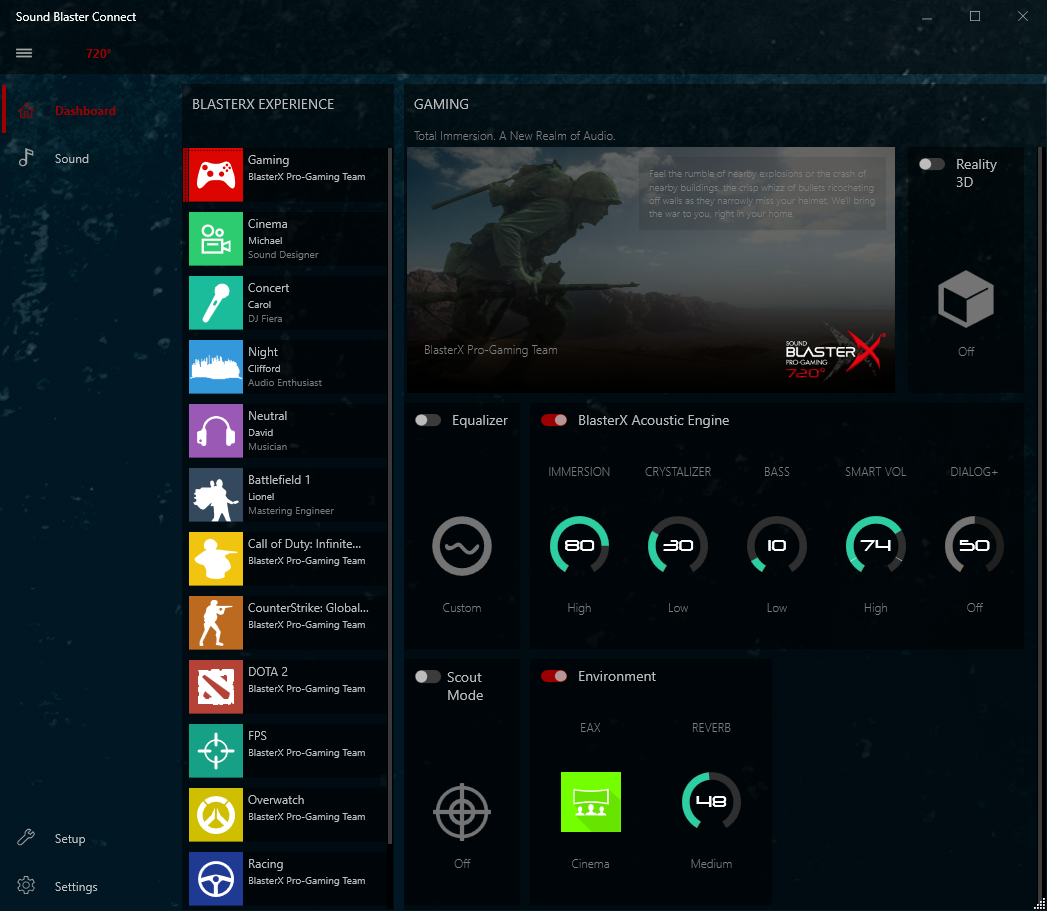Open the Custom equalizer wave icon
Viewport: 1047px width, 911px height.
point(461,546)
